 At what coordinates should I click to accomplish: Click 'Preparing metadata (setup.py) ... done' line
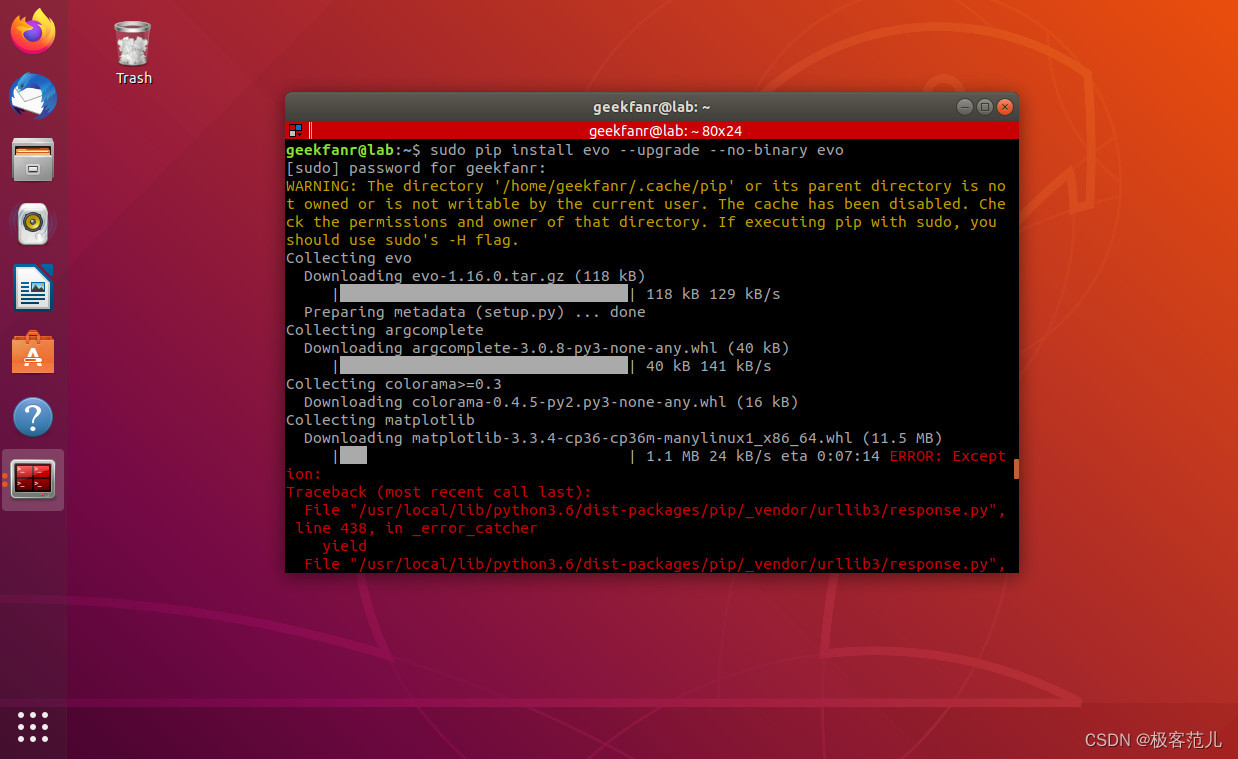click(x=475, y=312)
